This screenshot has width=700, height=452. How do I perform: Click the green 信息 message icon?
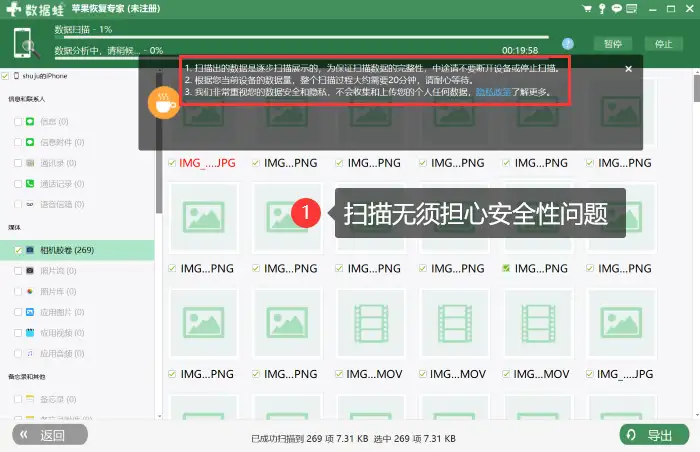point(30,121)
